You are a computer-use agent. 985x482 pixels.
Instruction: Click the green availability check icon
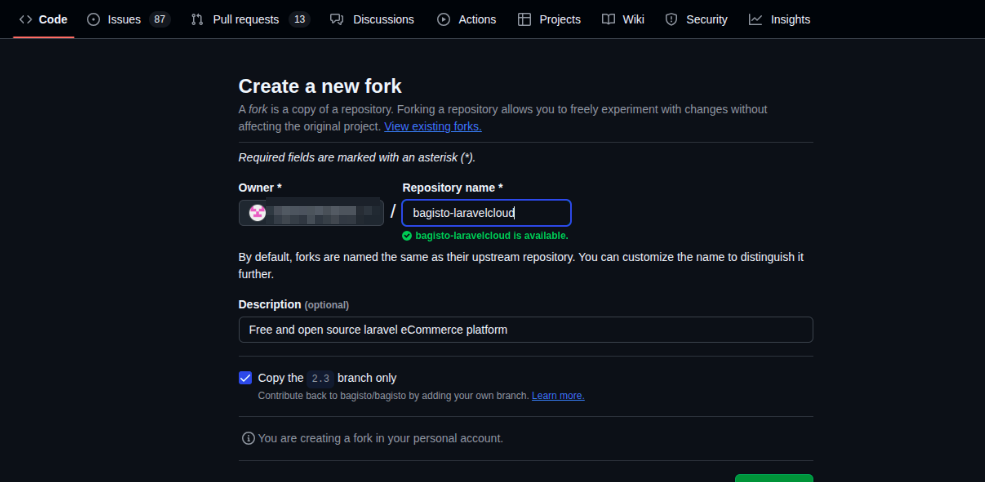(x=407, y=236)
